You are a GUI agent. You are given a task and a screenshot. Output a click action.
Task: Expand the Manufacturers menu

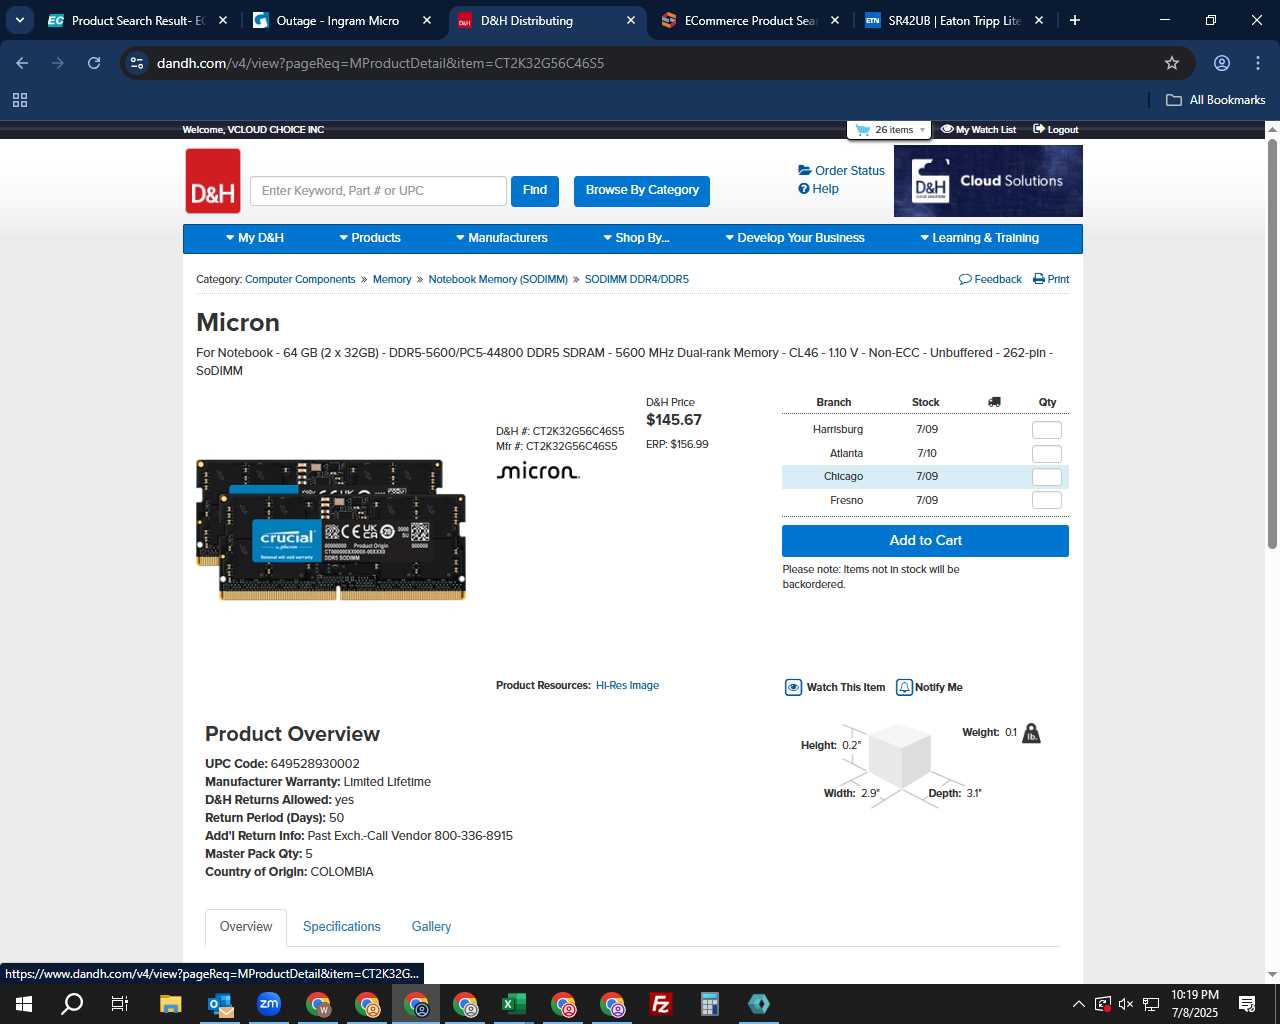click(501, 238)
